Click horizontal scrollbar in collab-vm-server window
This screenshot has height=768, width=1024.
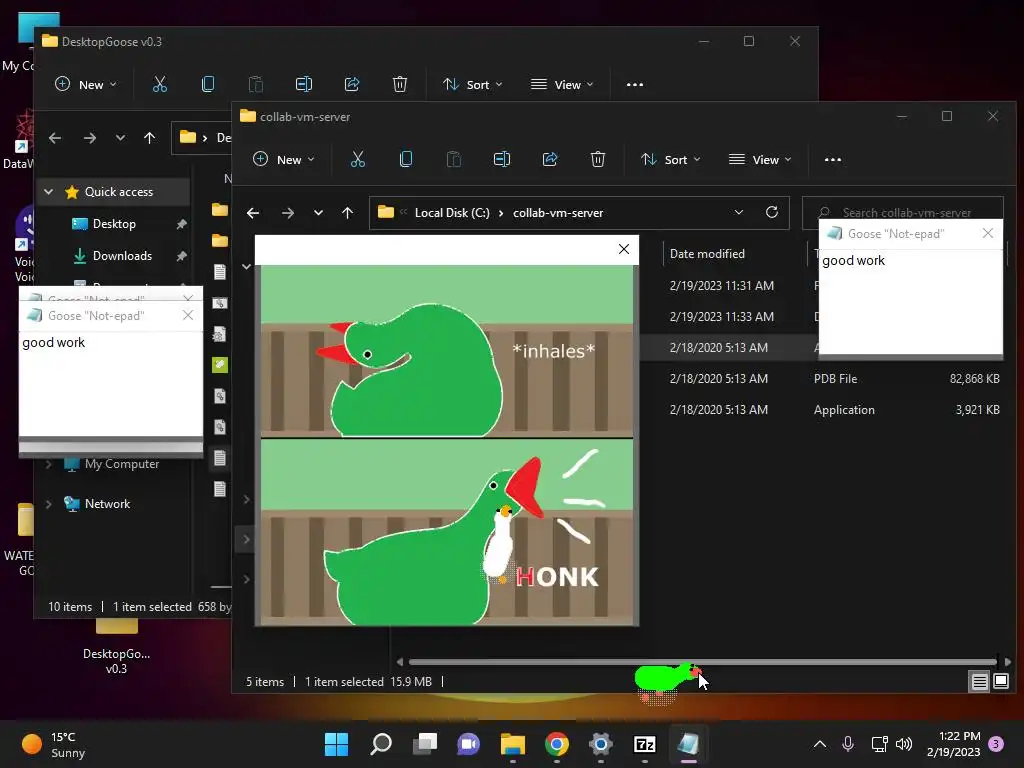point(703,662)
